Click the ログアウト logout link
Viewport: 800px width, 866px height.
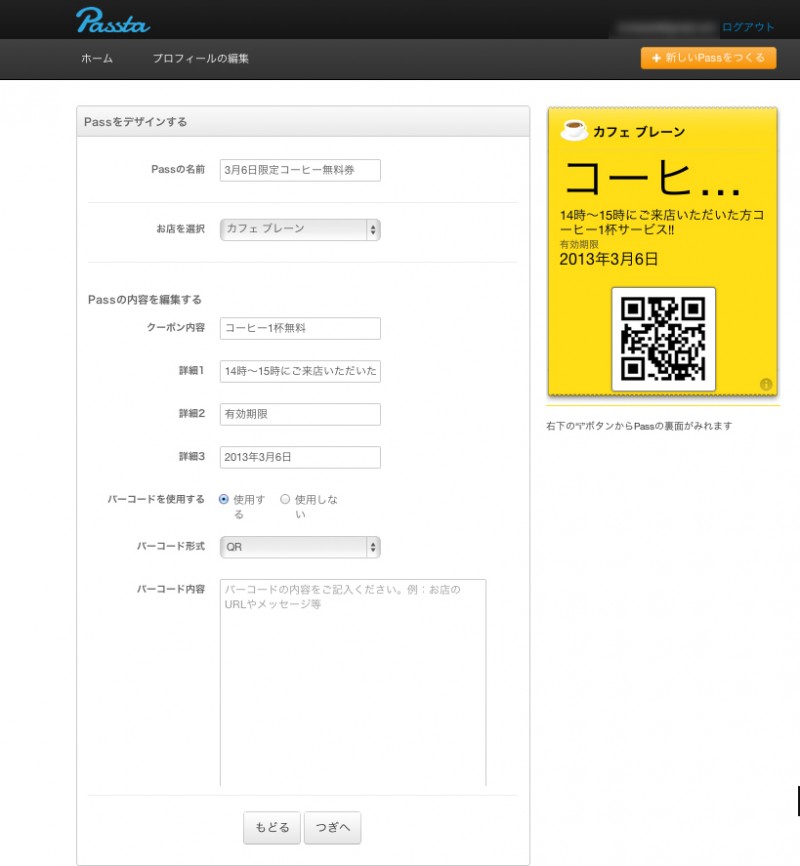(x=748, y=27)
